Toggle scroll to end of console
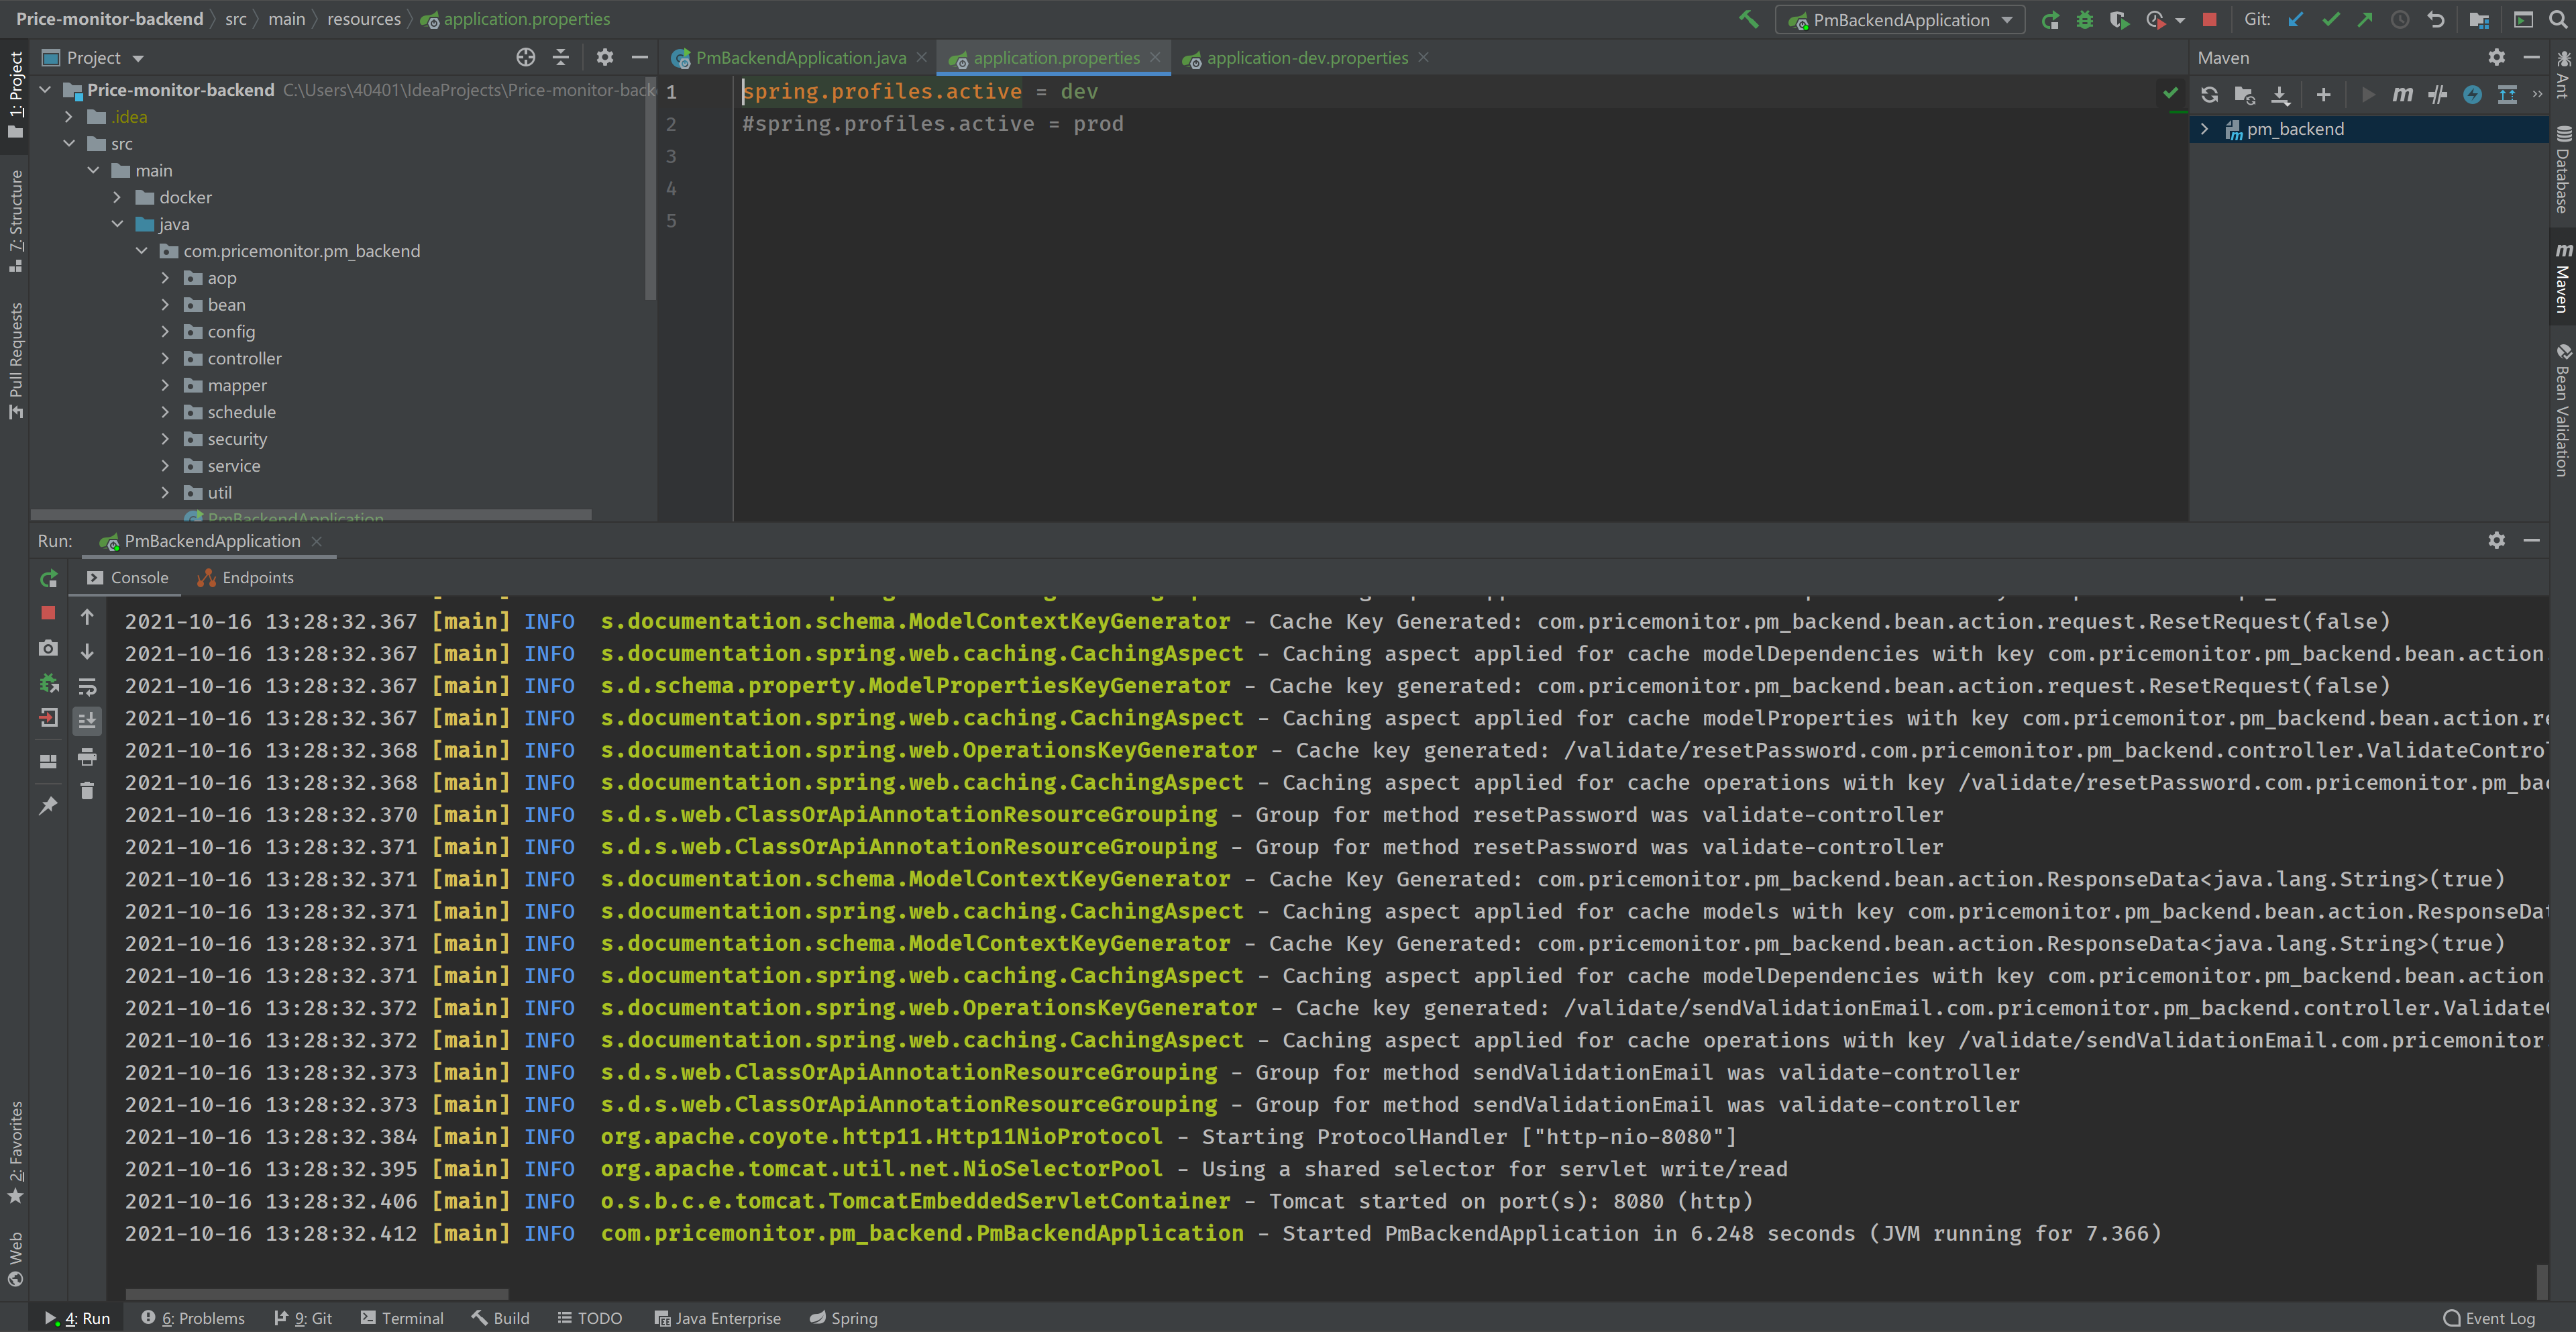 tap(87, 720)
